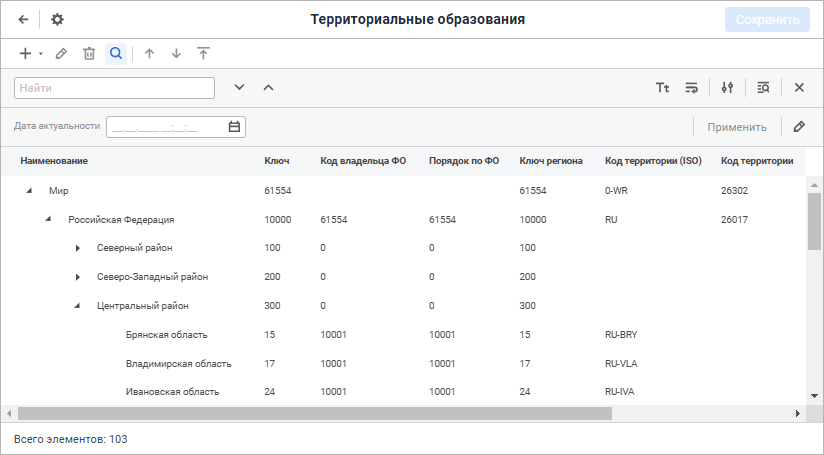Viewport: 824px width, 455px height.
Task: Expand the Северный район tree node
Action: [78, 248]
